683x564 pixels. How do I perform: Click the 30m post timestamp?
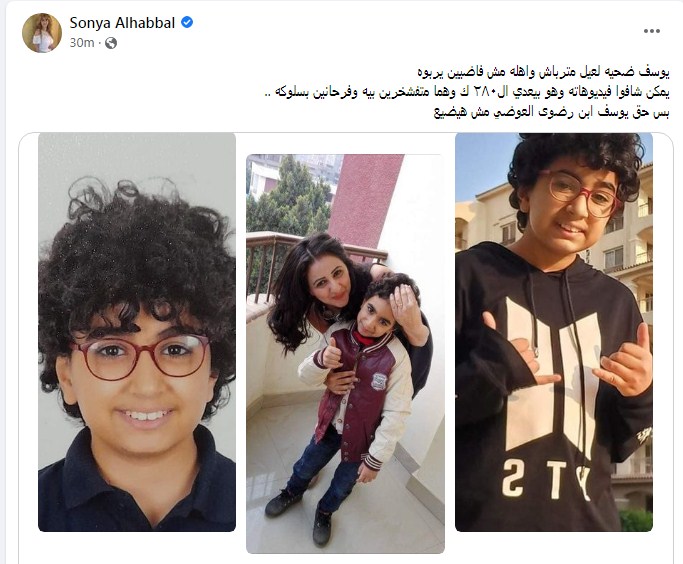[82, 43]
